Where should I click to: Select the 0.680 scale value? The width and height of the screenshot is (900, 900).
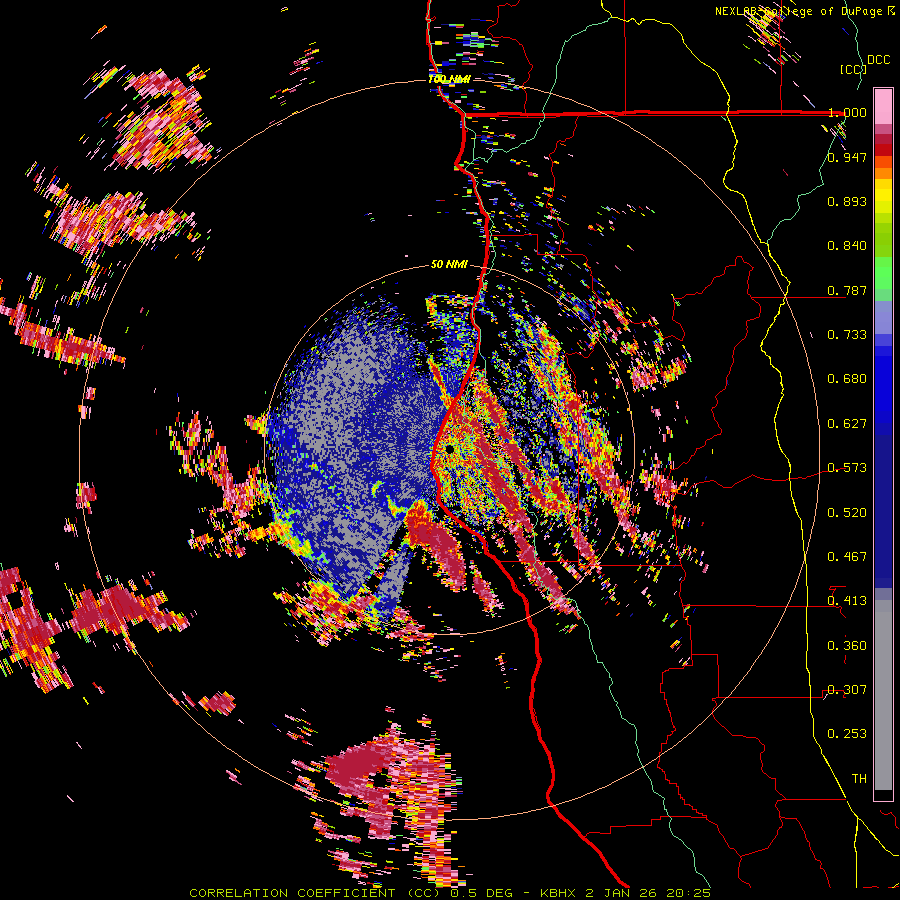[847, 379]
